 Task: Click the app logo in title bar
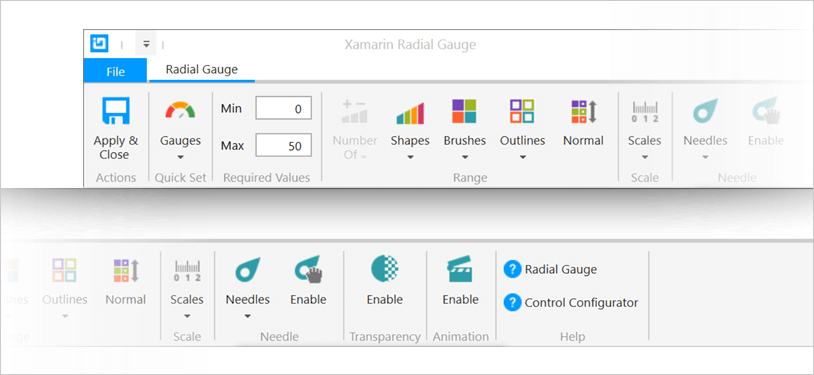pos(99,44)
